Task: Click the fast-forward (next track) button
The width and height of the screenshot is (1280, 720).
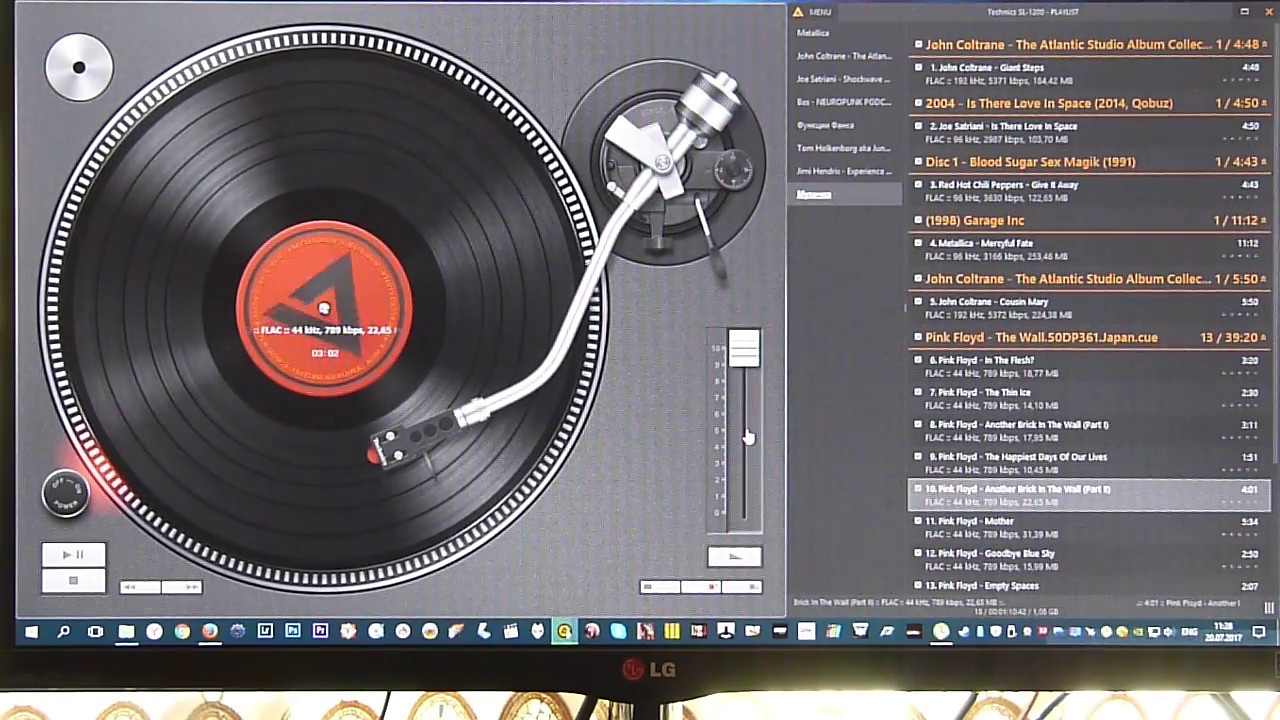Action: pyautogui.click(x=181, y=587)
